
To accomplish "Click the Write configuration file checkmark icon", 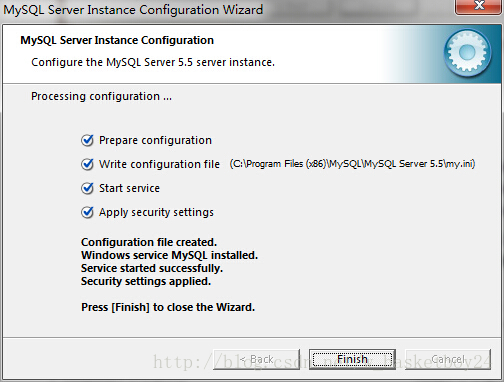I will tap(87, 164).
